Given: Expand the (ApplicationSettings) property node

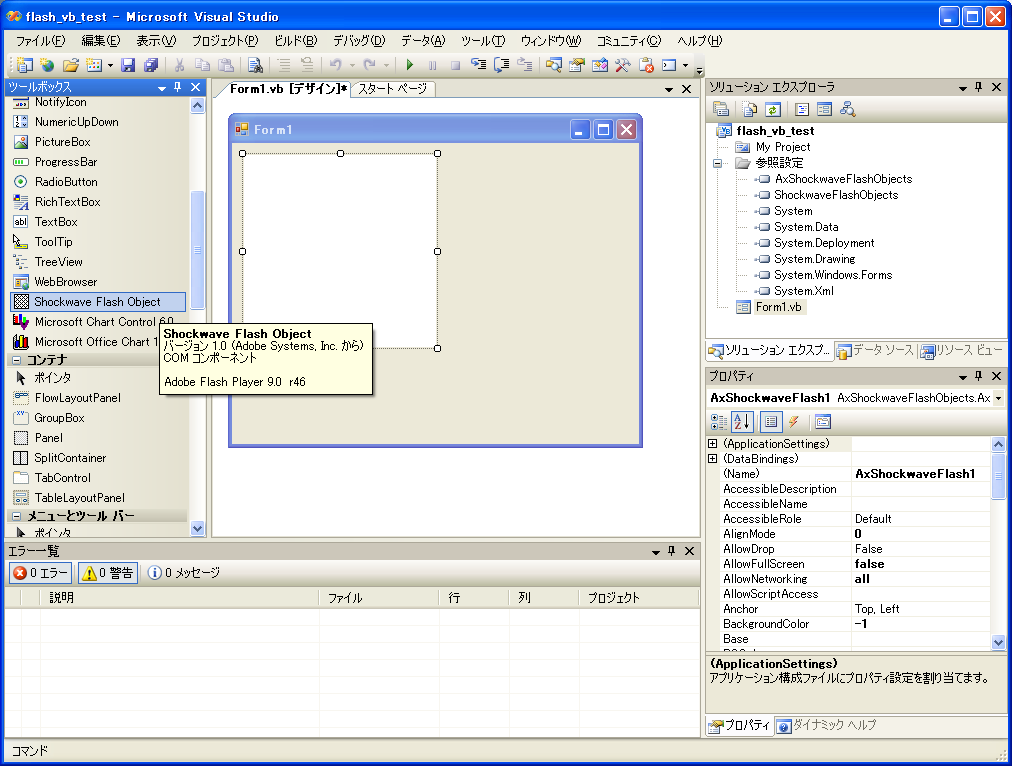Looking at the screenshot, I should tap(713, 443).
